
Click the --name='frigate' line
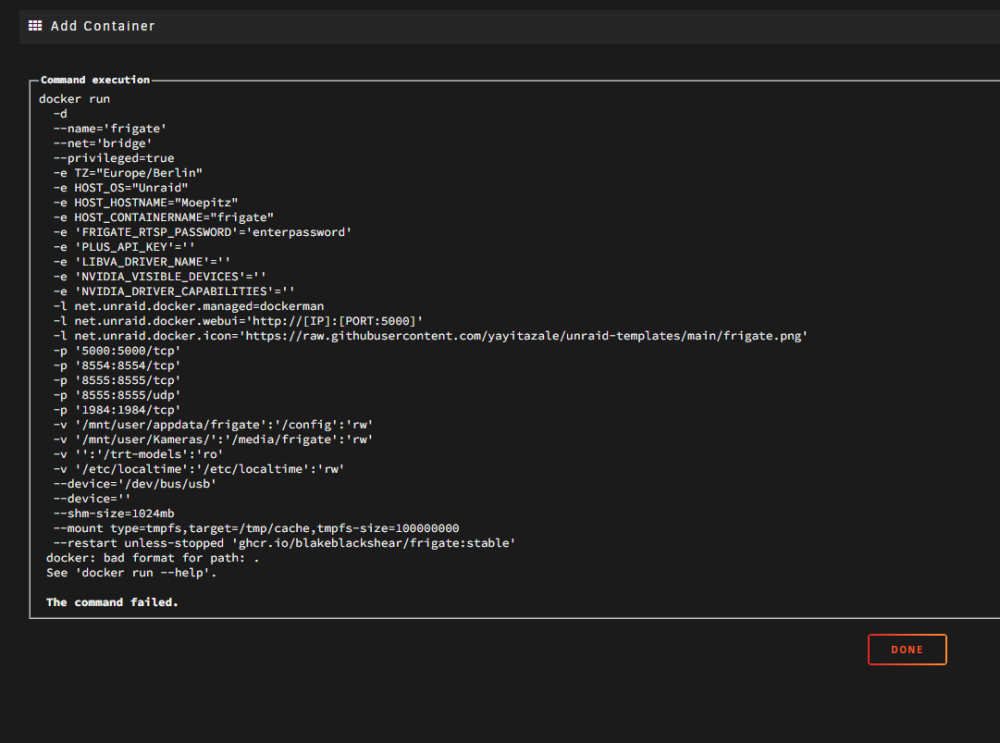pyautogui.click(x=110, y=128)
